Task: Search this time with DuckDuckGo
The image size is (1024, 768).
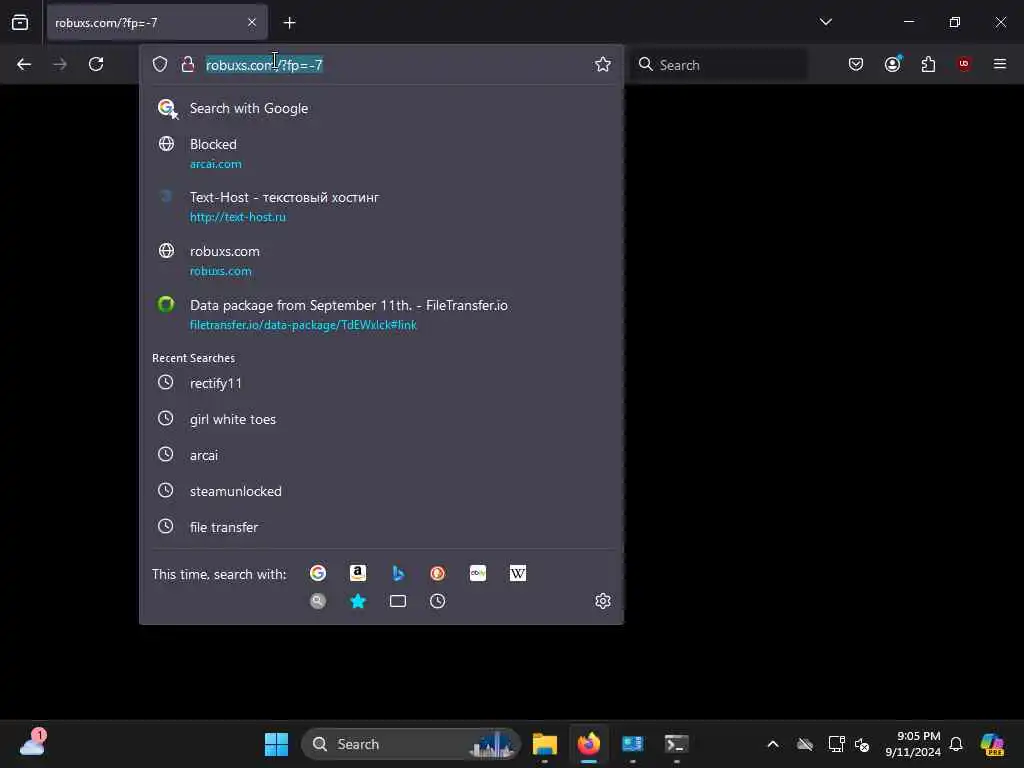Action: (438, 573)
